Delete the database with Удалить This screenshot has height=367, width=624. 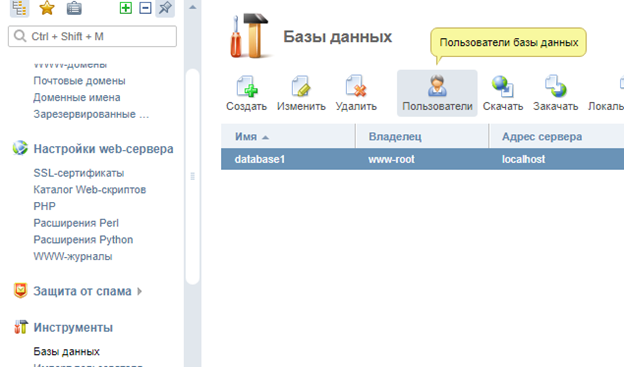click(356, 94)
